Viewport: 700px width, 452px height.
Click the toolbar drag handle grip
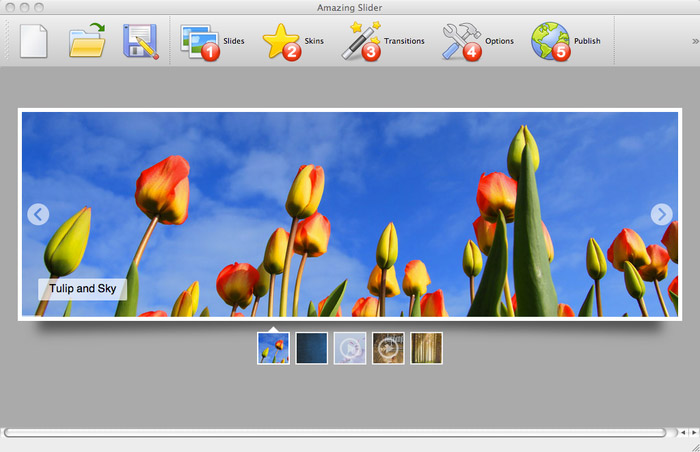tap(6, 41)
